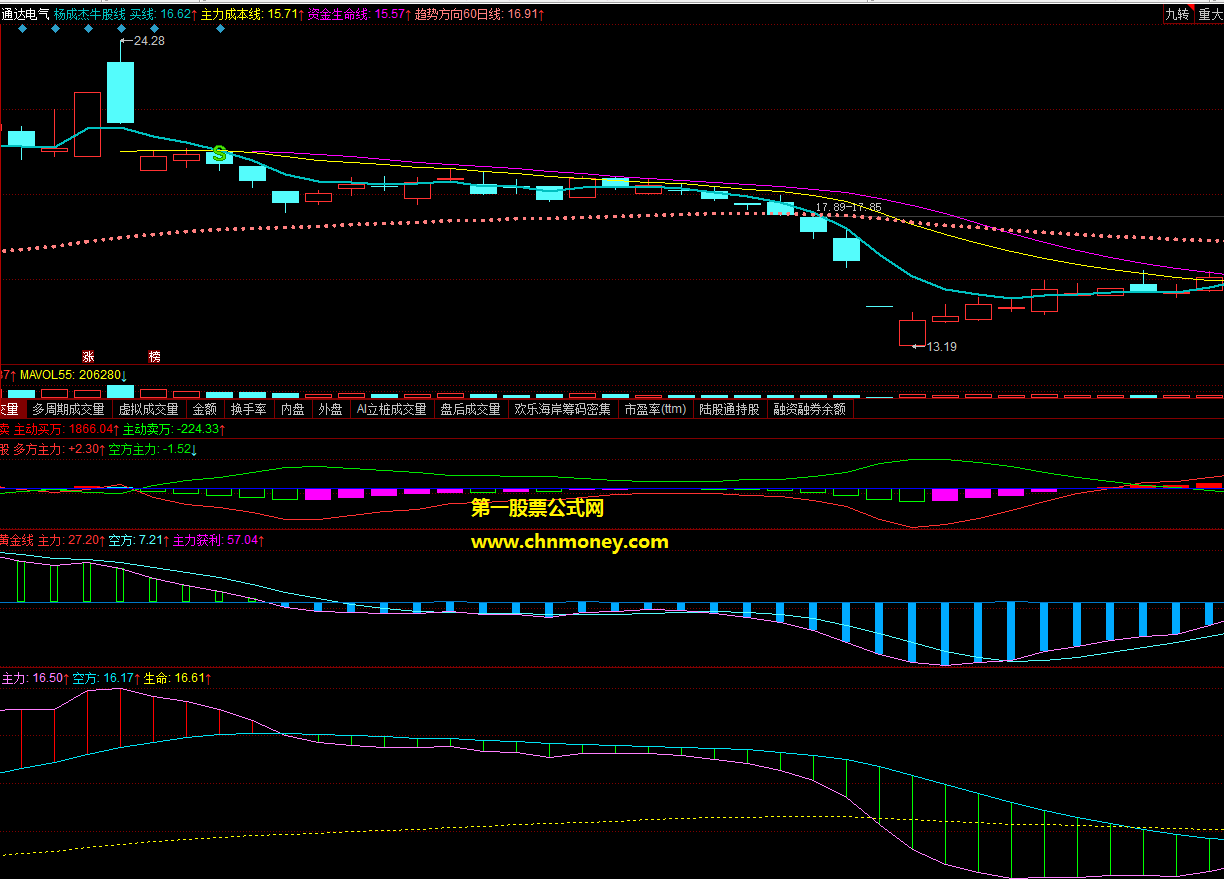Click the 买线 16.62 value
This screenshot has height=879, width=1224.
tap(164, 15)
